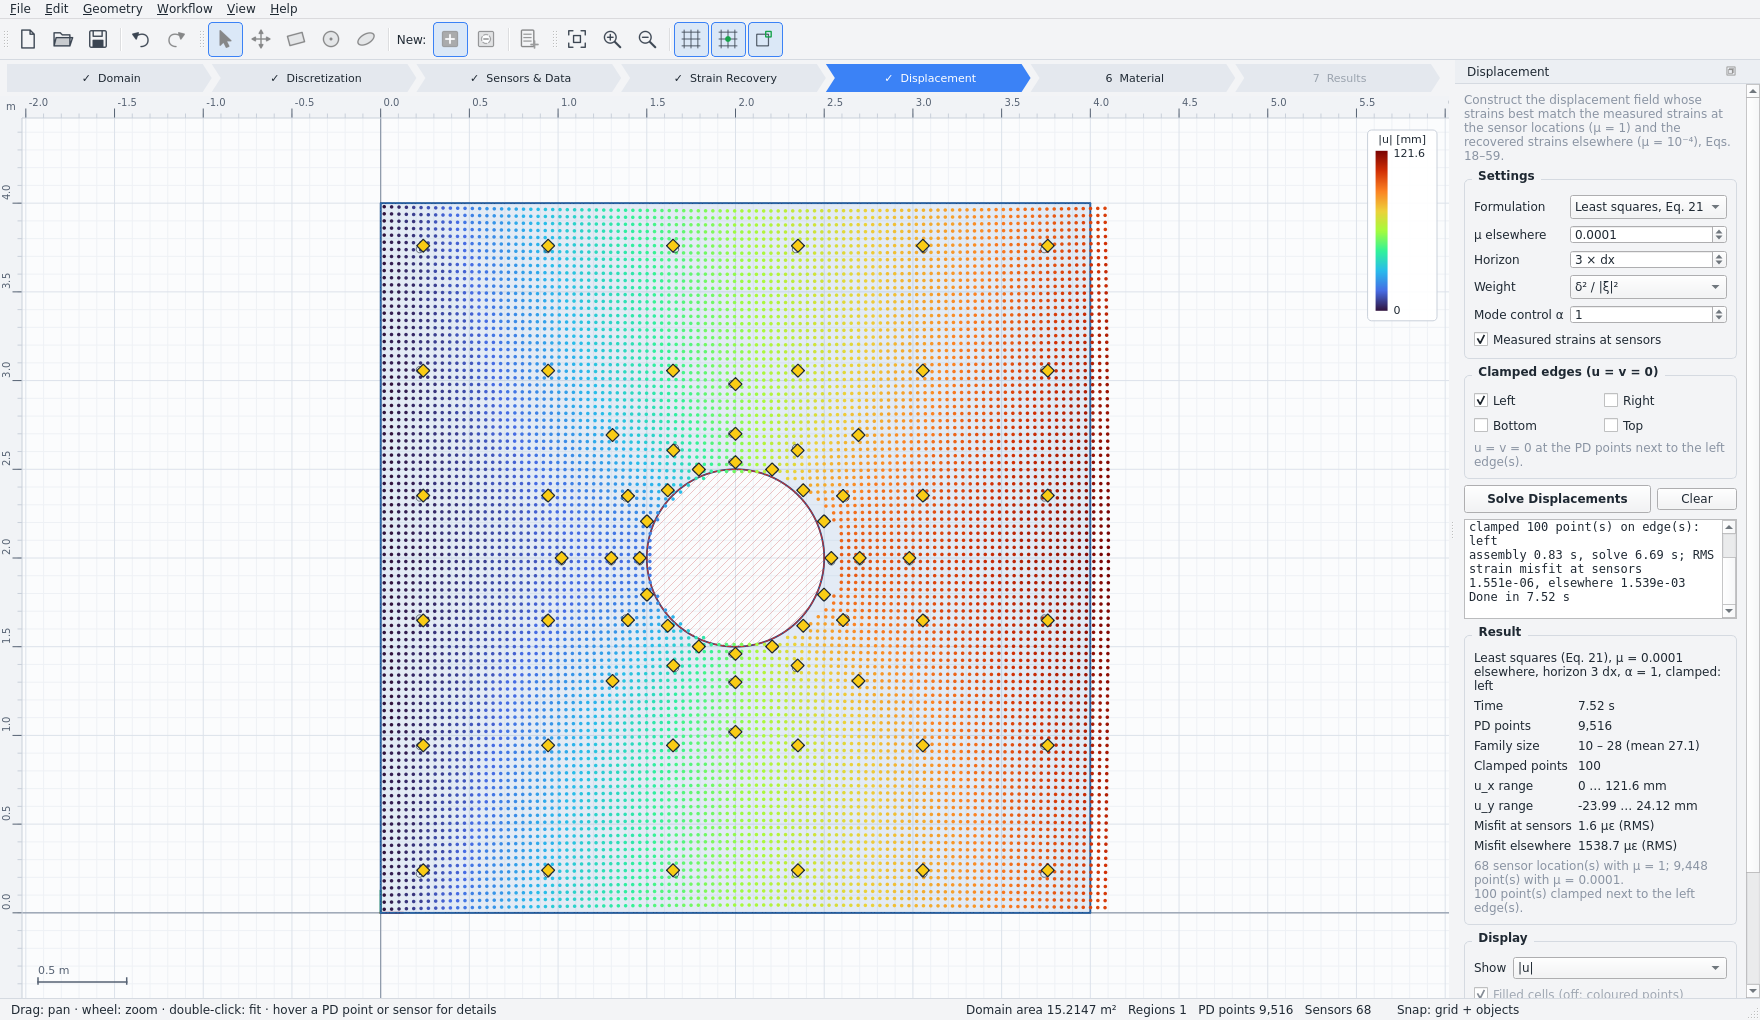Click the Snap: grid + objects status text

coord(1457,1010)
